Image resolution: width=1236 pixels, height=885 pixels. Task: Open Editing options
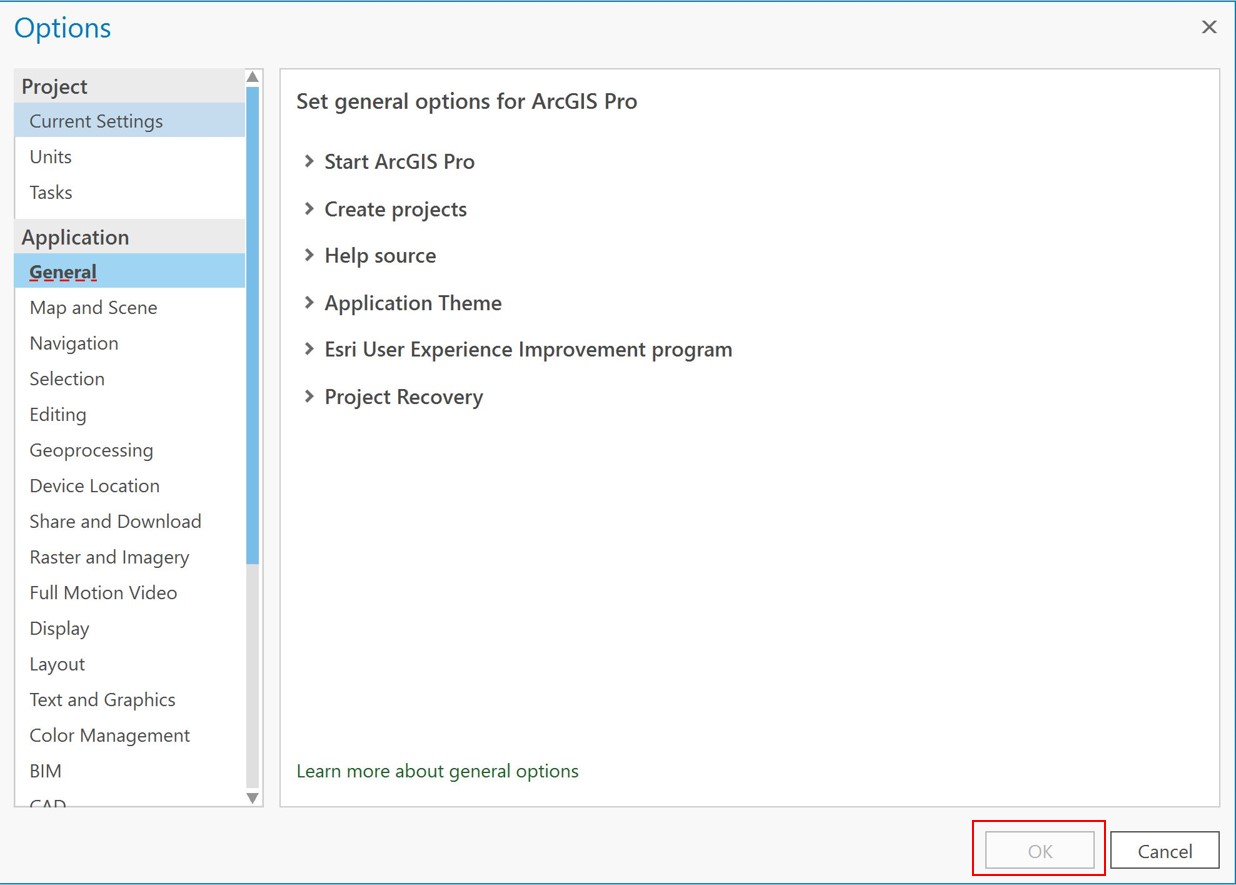click(130, 415)
